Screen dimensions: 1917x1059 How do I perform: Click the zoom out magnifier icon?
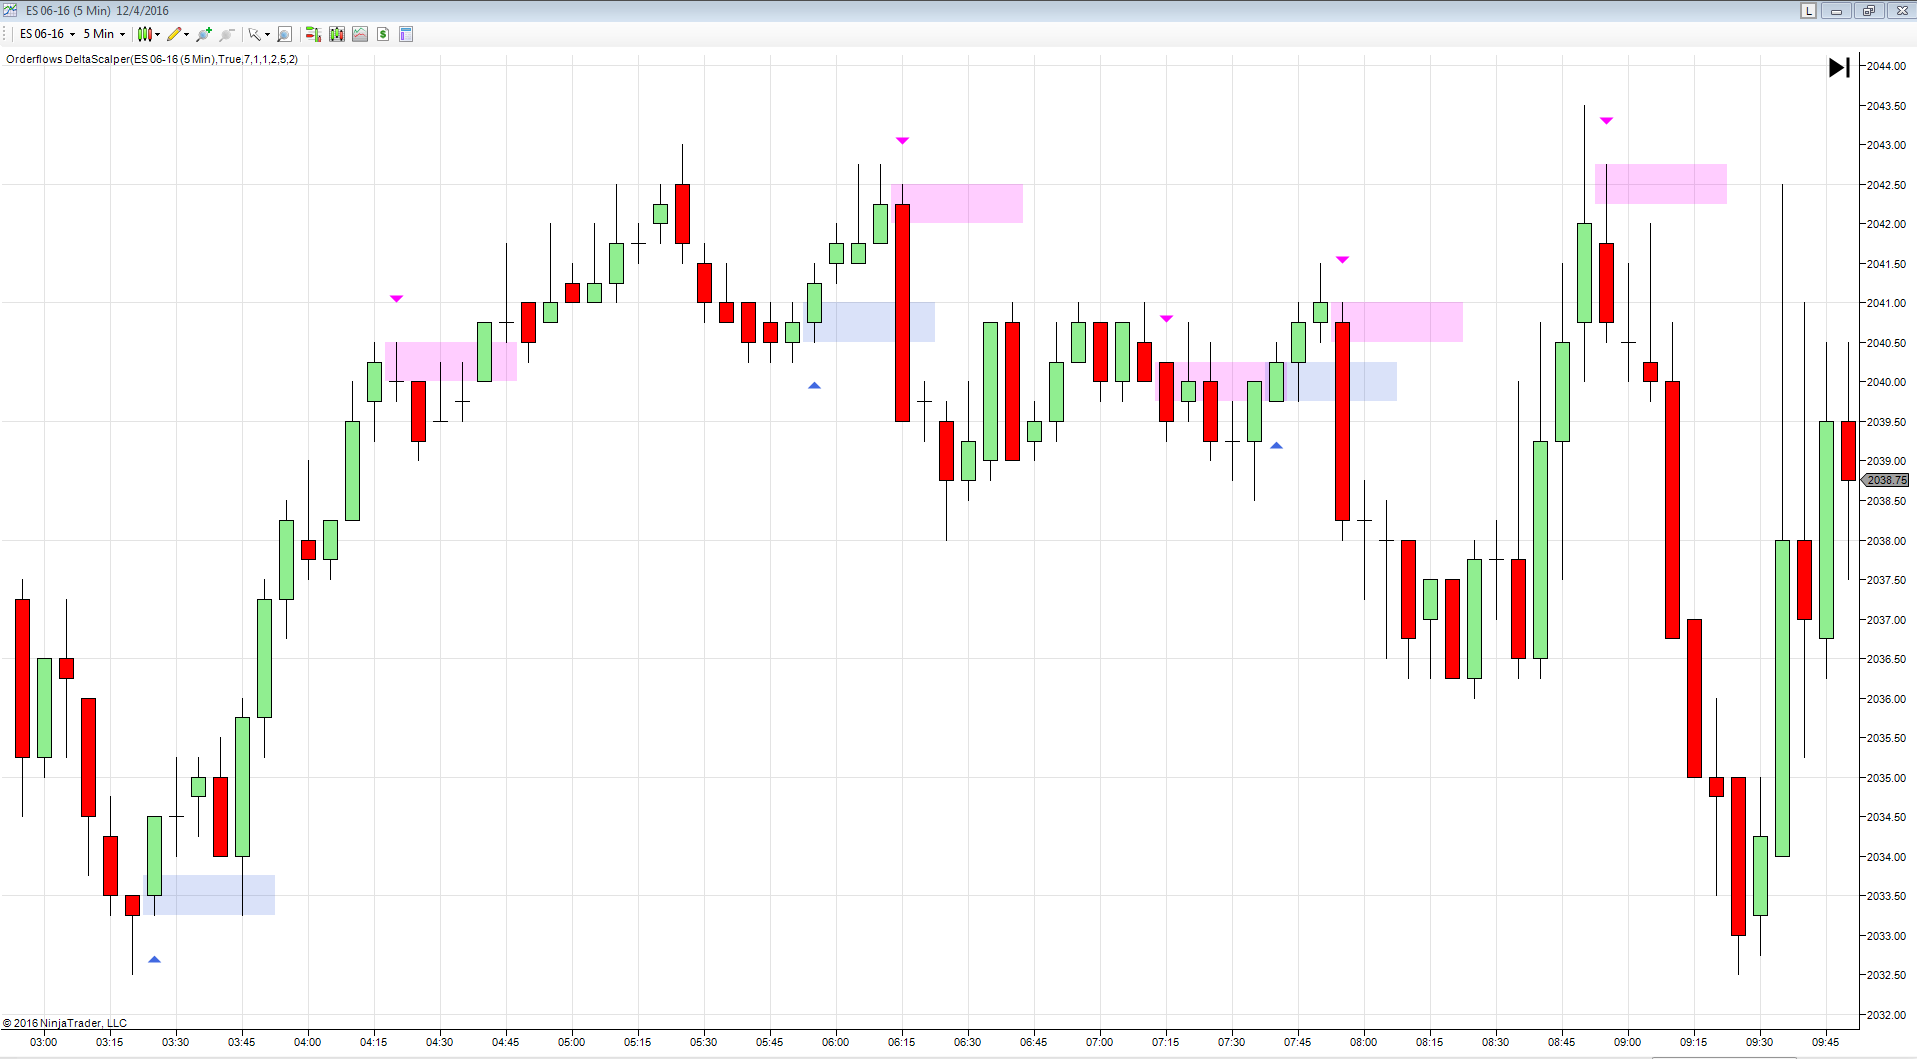point(227,34)
